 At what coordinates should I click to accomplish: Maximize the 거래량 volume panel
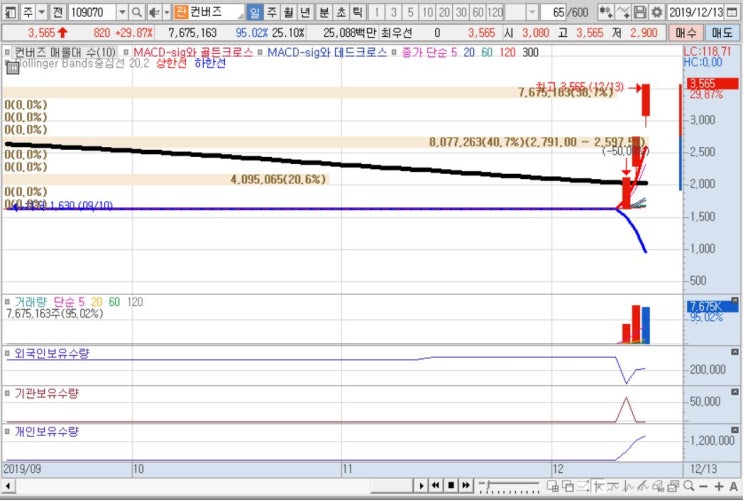click(x=734, y=300)
